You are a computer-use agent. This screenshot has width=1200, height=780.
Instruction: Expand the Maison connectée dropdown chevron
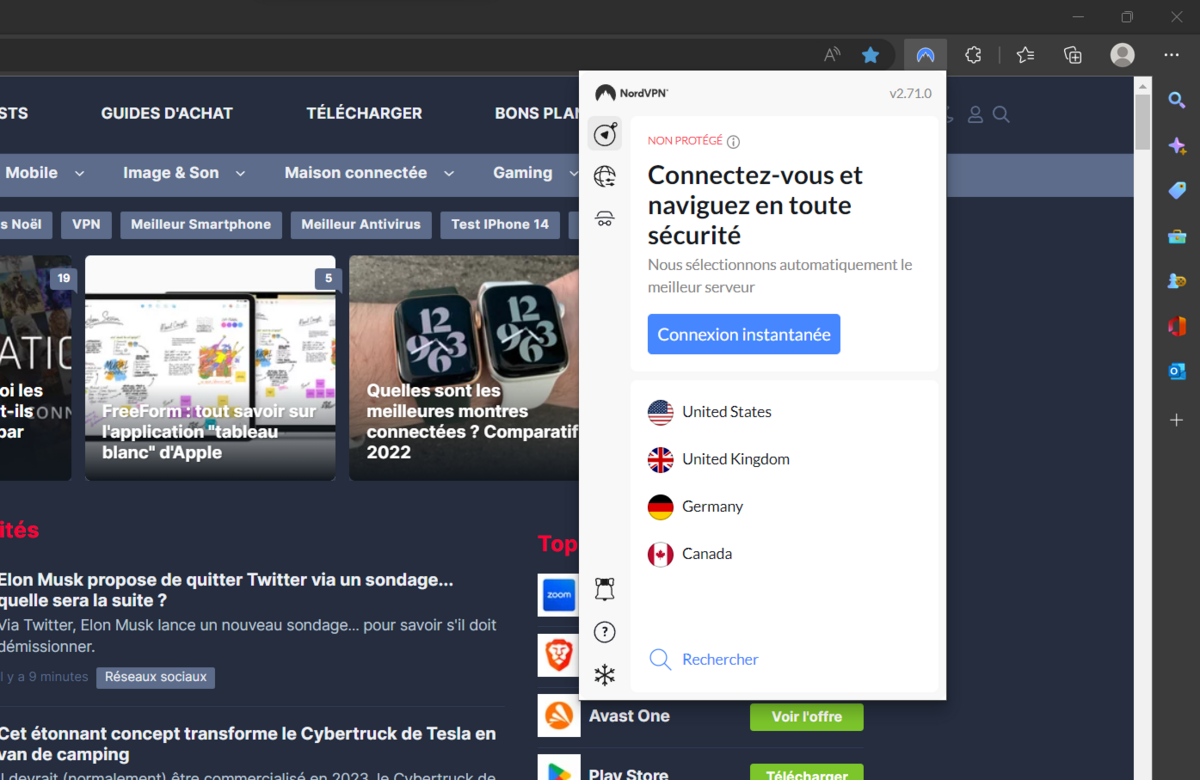point(449,174)
